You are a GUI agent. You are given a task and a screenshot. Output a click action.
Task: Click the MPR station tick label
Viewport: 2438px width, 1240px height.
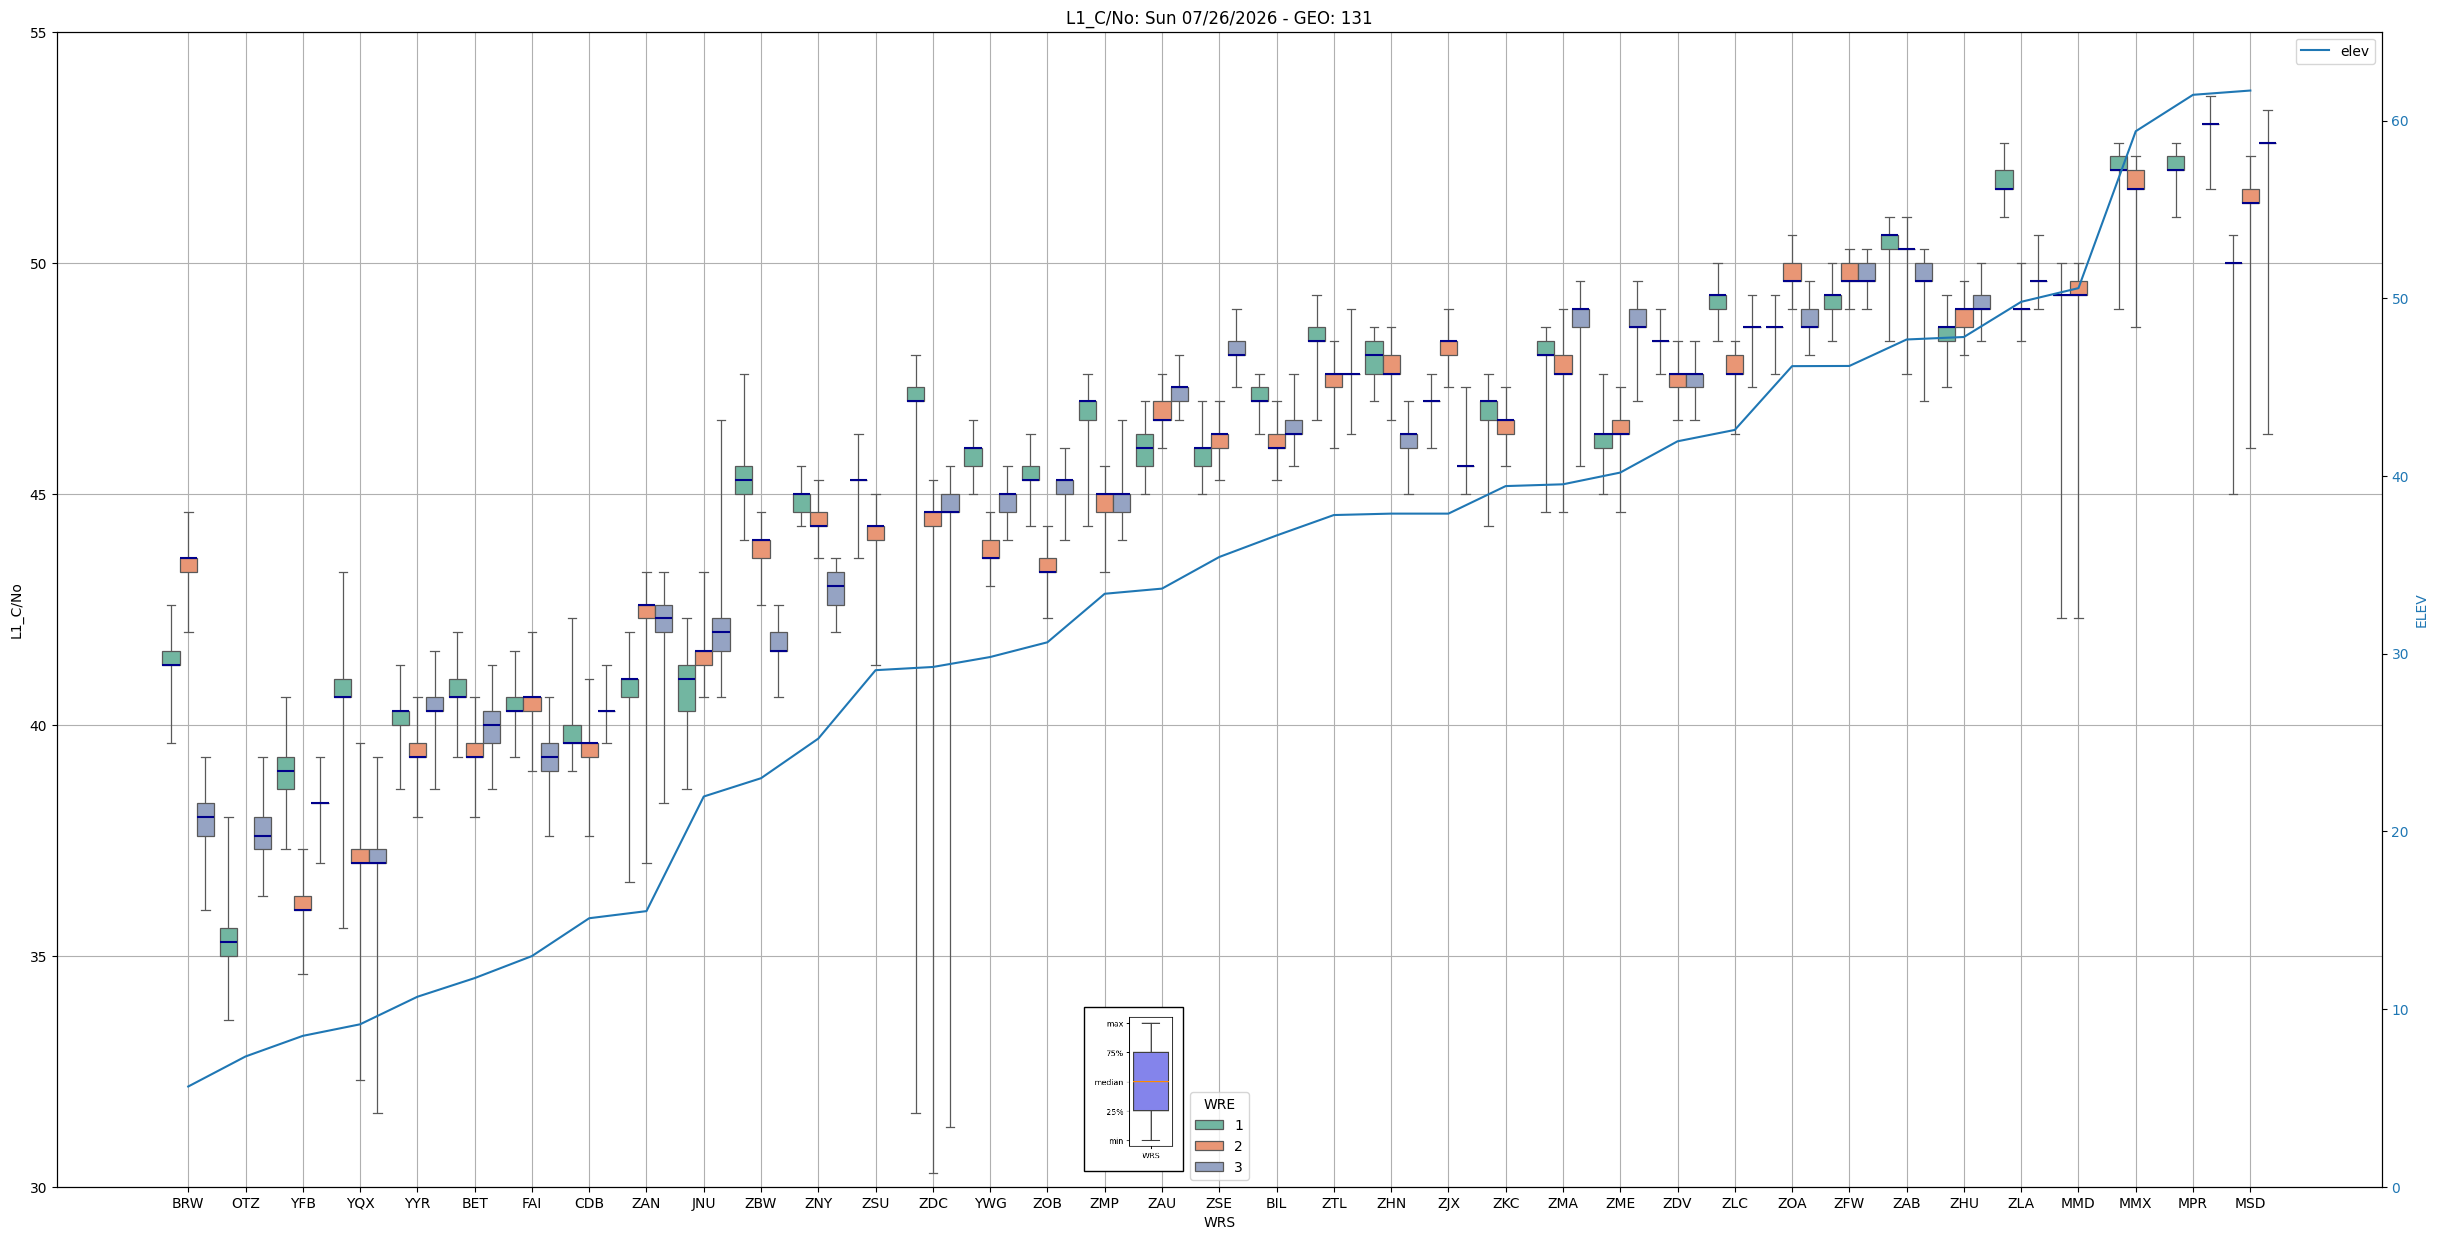tap(2192, 1203)
